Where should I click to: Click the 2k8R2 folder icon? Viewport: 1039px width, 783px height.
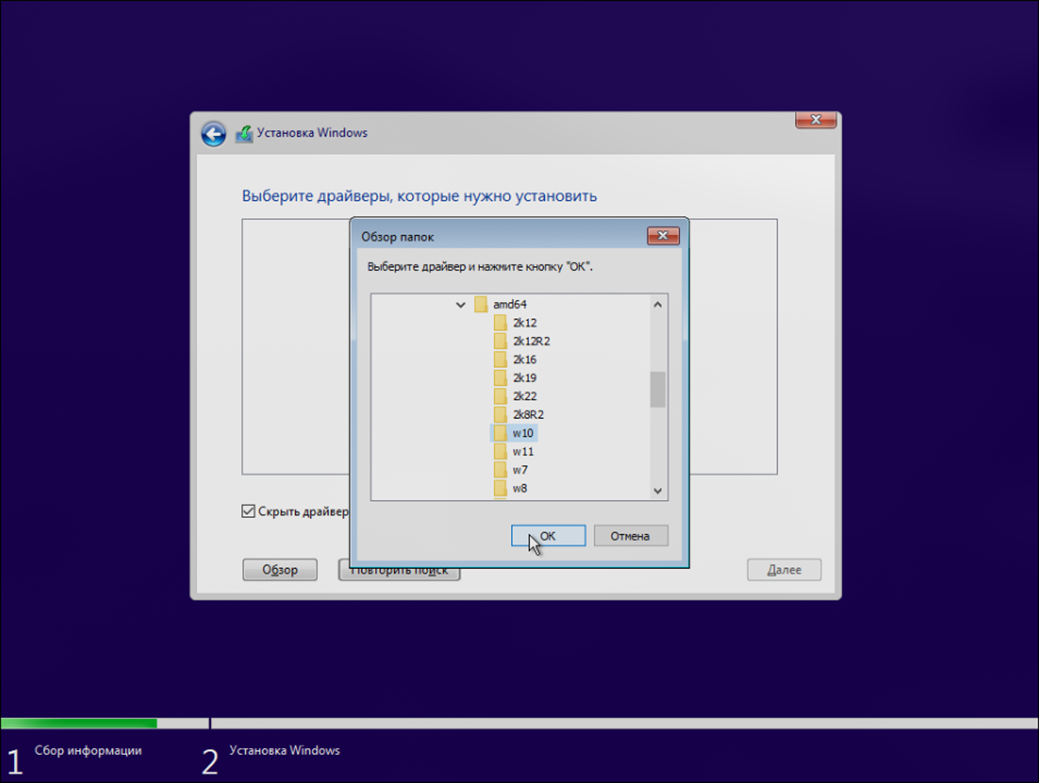tap(500, 415)
